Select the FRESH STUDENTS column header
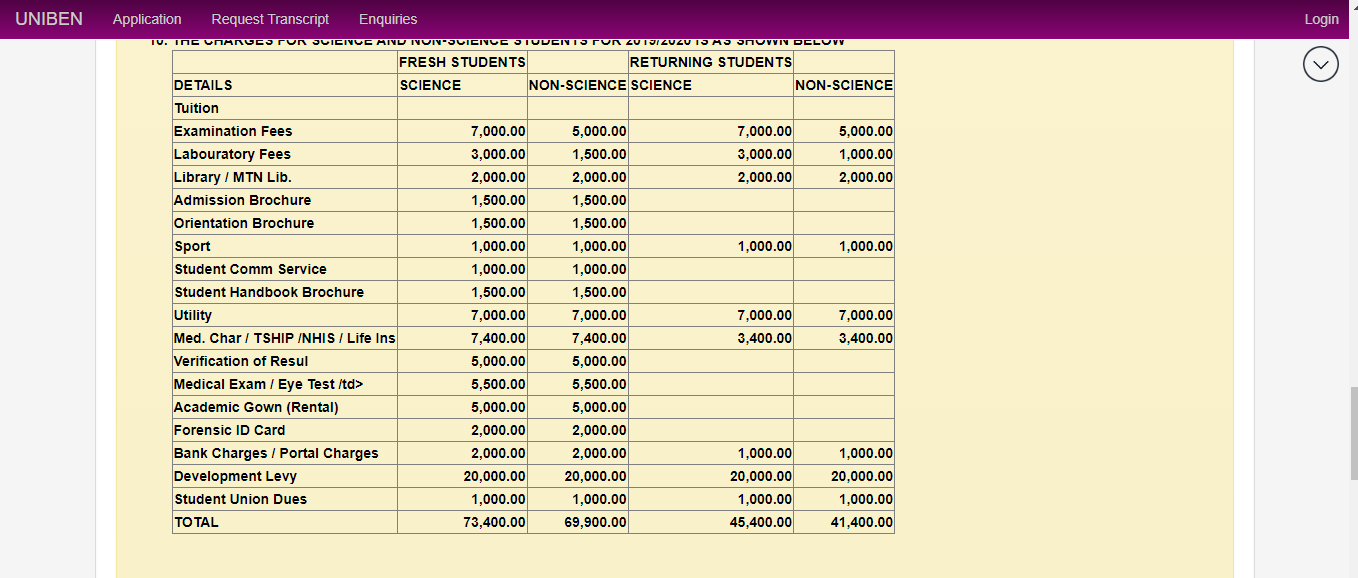Screen dimensions: 1358x578 click(464, 61)
